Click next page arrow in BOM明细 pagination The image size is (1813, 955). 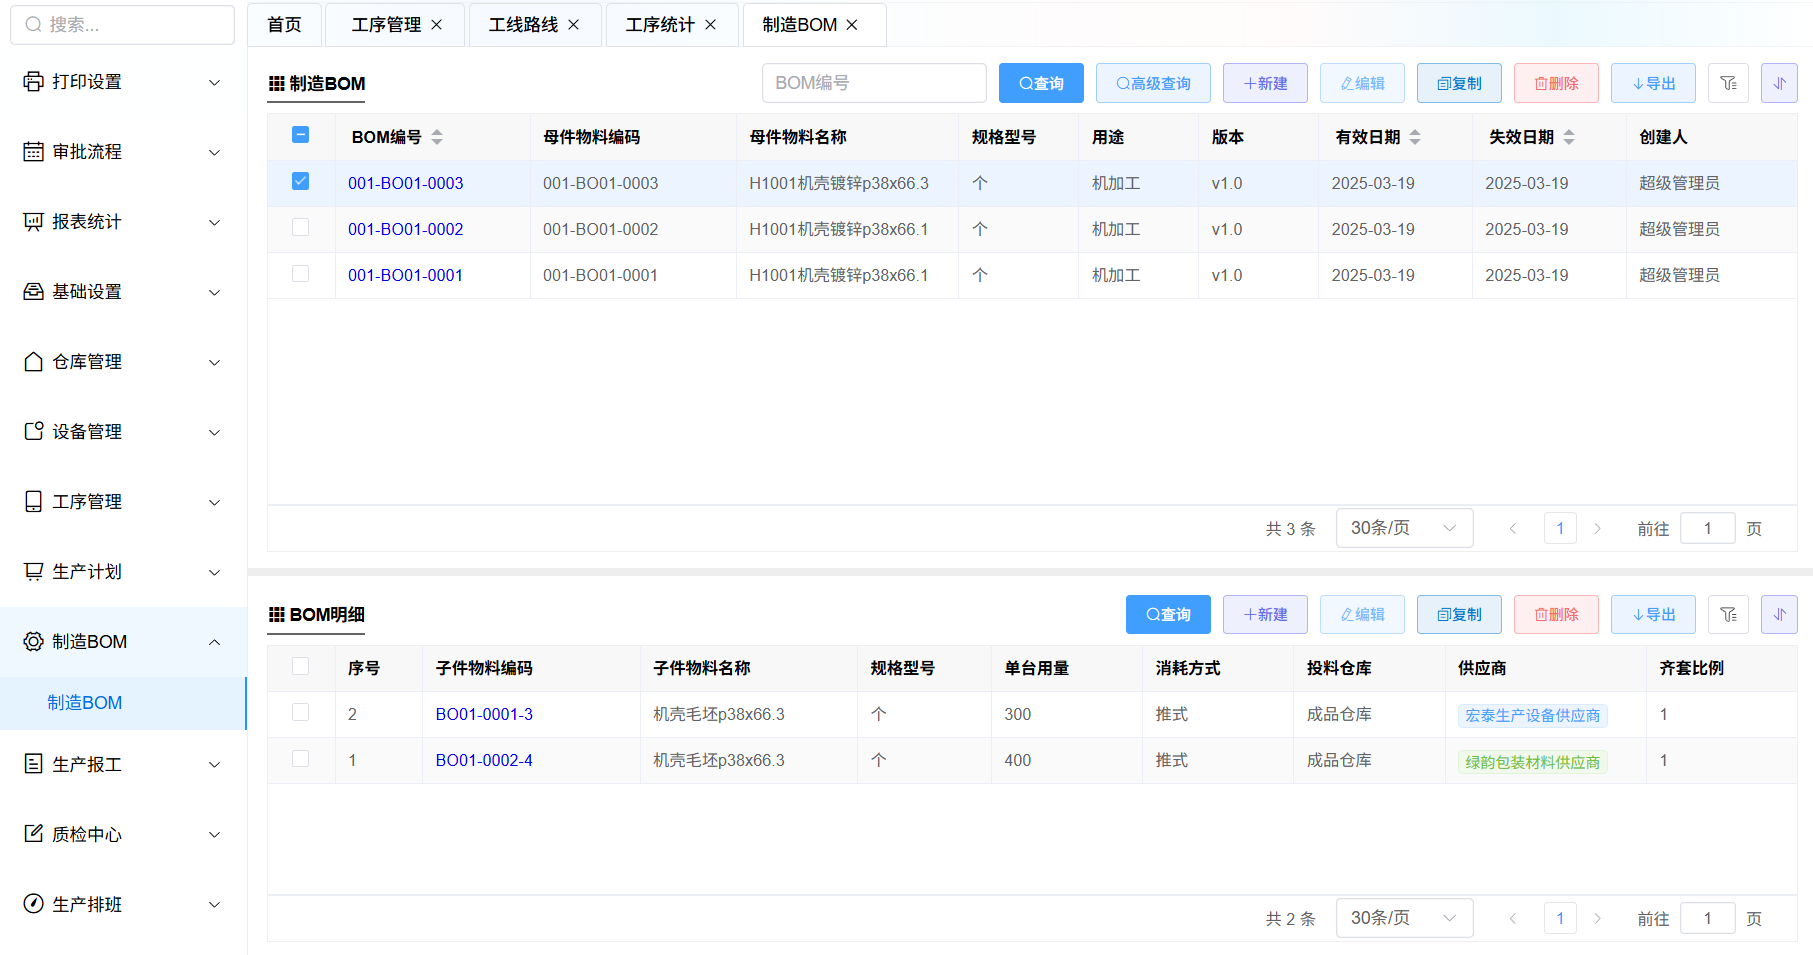(x=1597, y=918)
